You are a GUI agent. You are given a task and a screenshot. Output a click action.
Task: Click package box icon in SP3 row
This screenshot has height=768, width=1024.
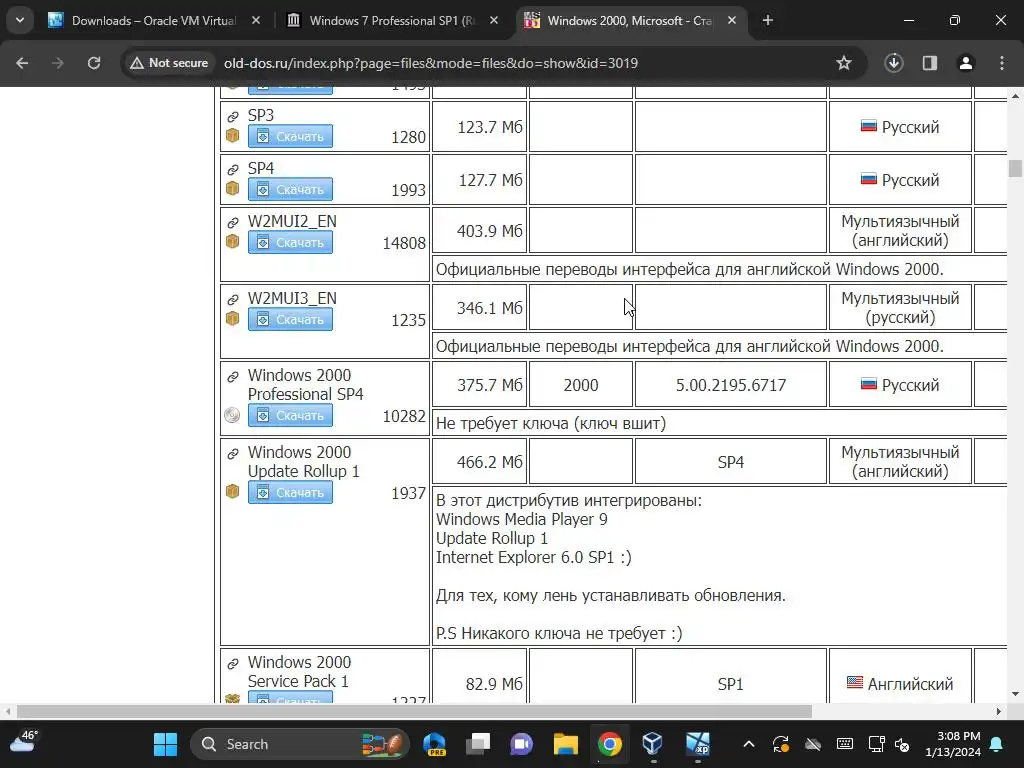(x=232, y=135)
